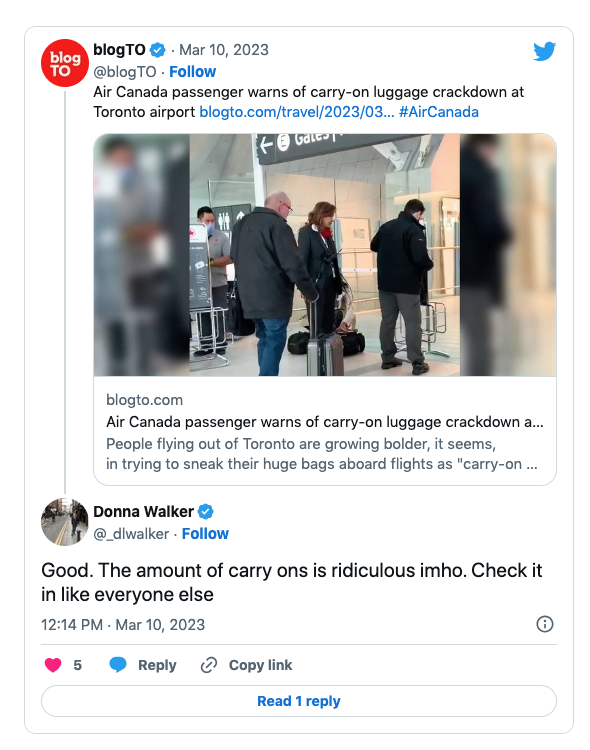Open the #AirCanada hashtag

[438, 112]
